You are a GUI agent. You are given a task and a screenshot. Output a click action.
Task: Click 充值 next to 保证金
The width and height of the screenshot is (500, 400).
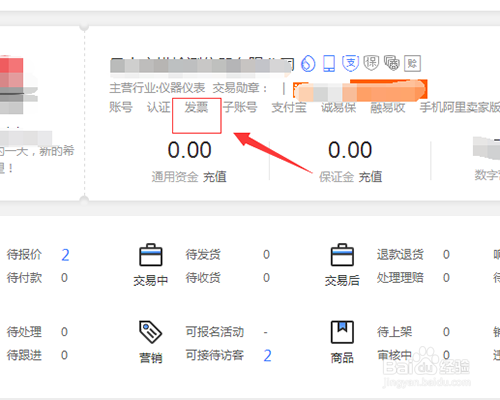tap(370, 177)
